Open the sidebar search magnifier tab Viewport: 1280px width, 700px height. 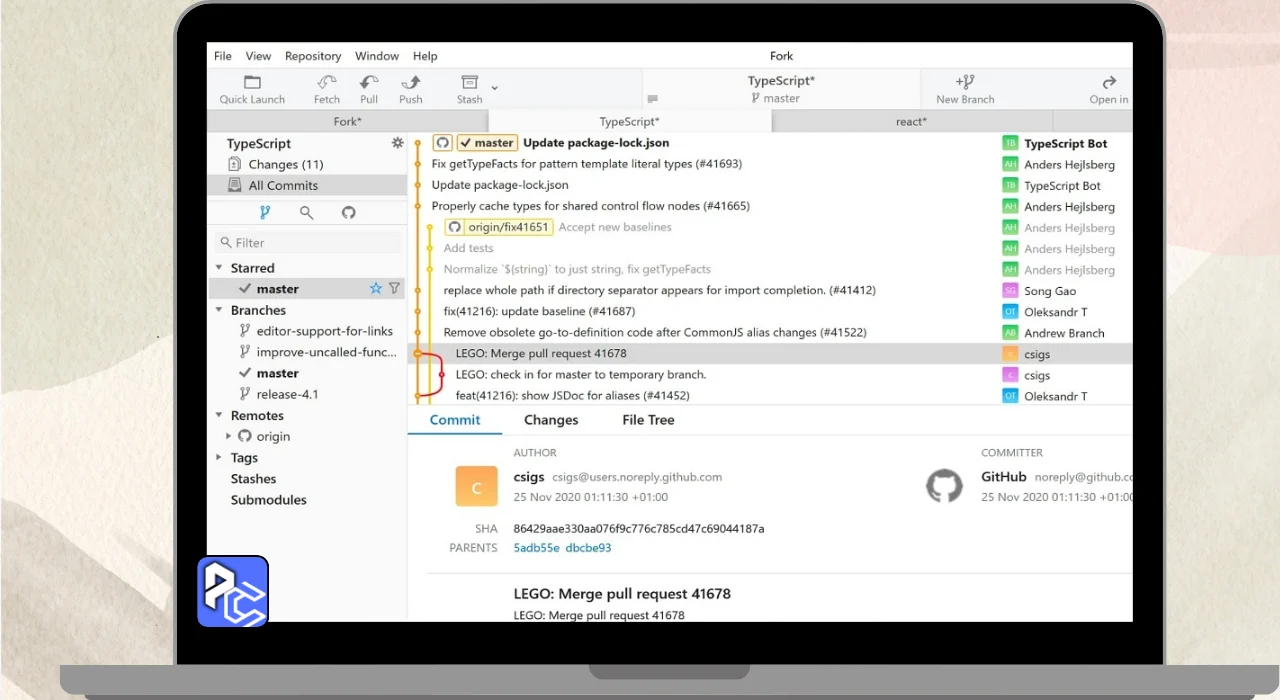pyautogui.click(x=307, y=212)
